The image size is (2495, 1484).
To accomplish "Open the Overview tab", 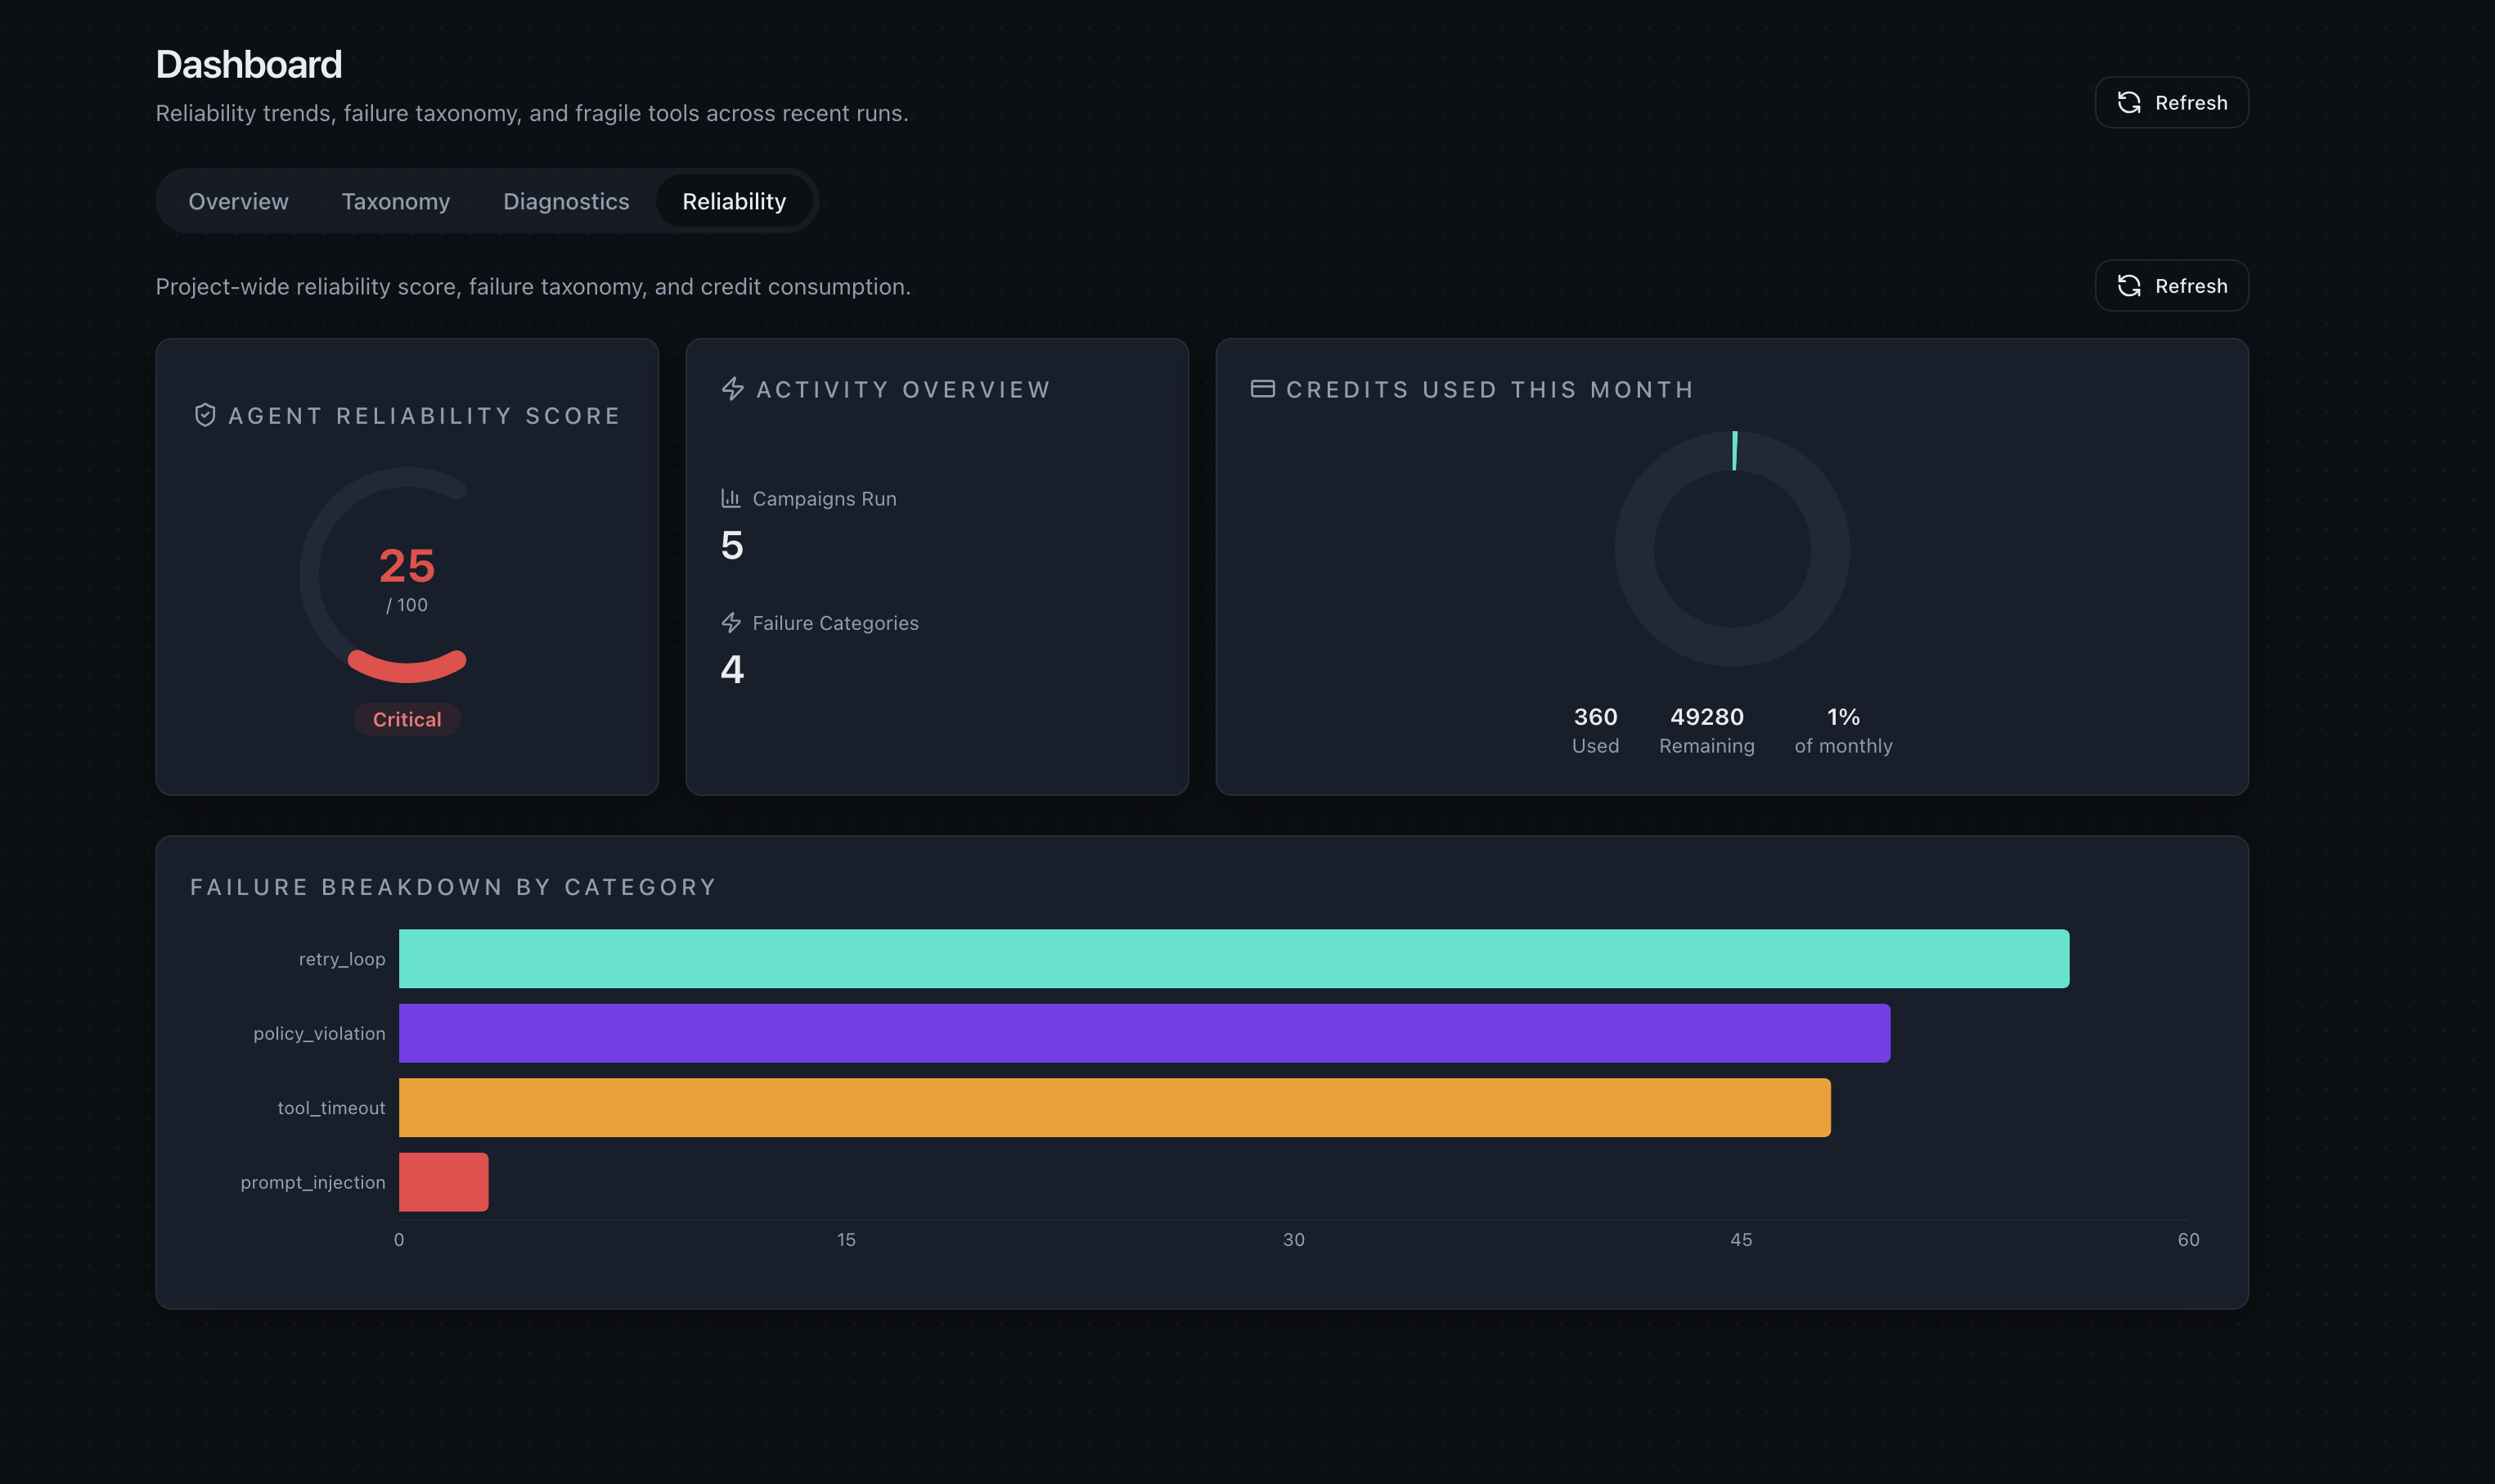I will (x=238, y=201).
